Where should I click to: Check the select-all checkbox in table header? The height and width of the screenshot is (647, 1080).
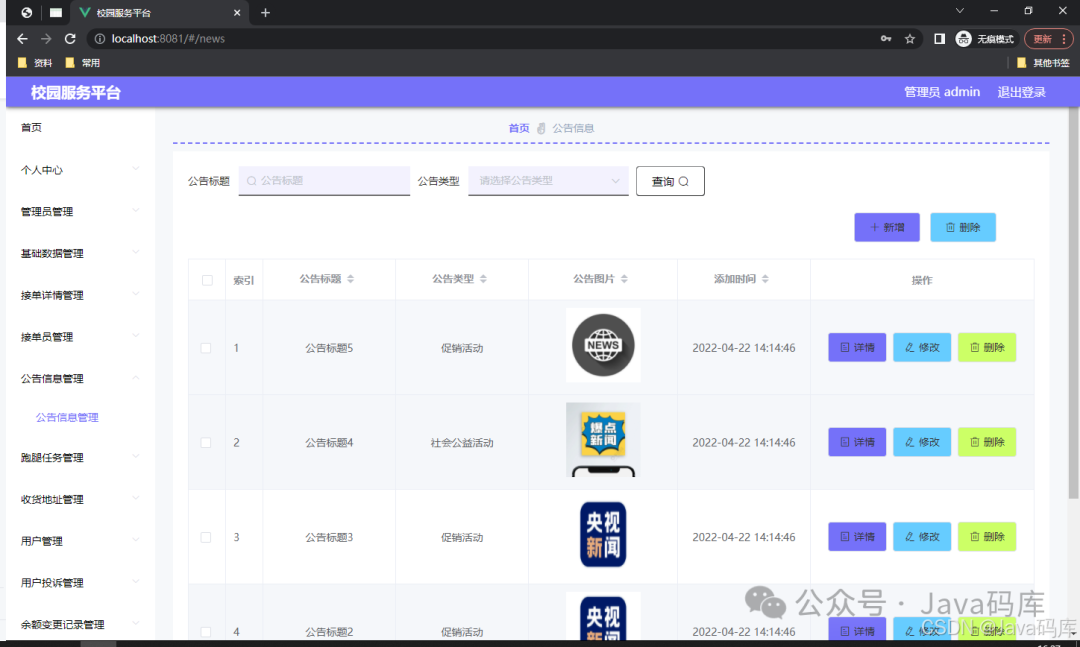207,280
